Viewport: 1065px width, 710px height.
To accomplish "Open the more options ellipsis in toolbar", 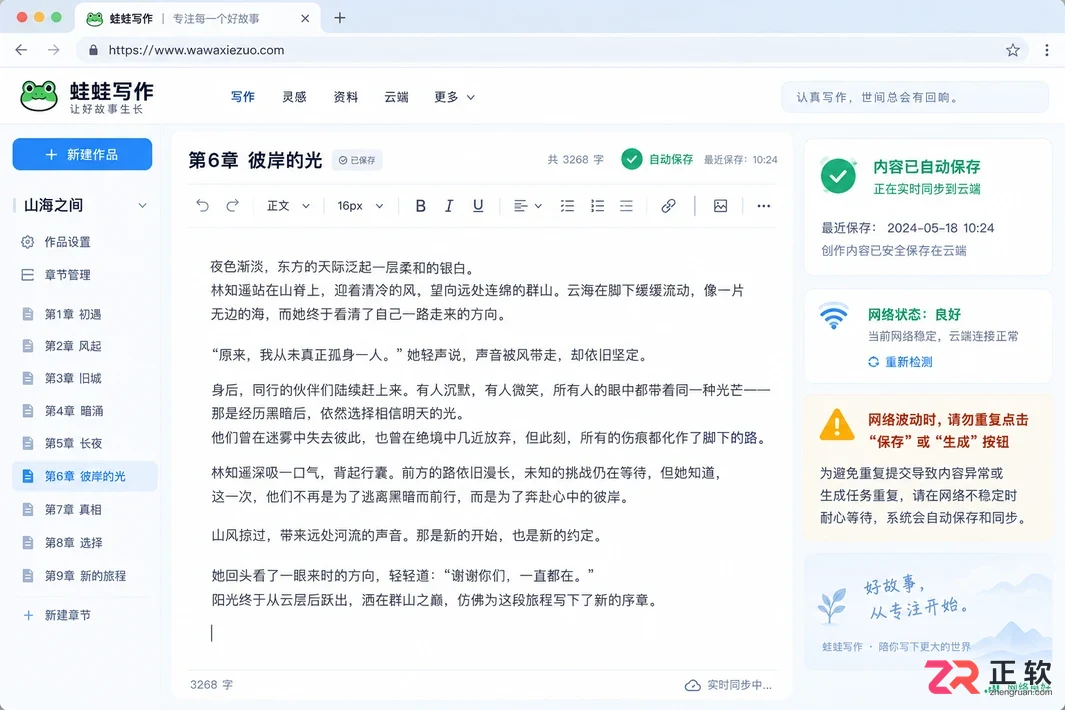I will click(x=763, y=206).
